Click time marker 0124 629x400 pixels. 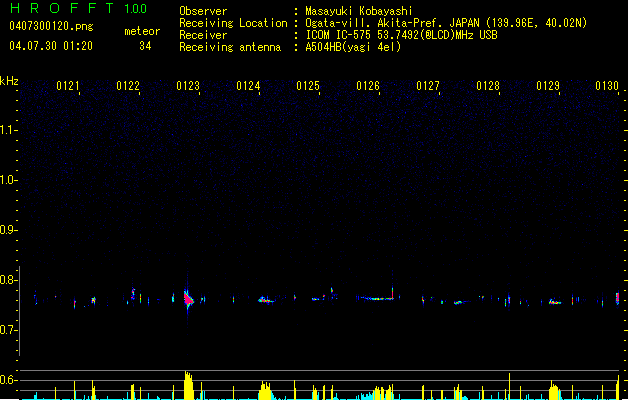(248, 86)
